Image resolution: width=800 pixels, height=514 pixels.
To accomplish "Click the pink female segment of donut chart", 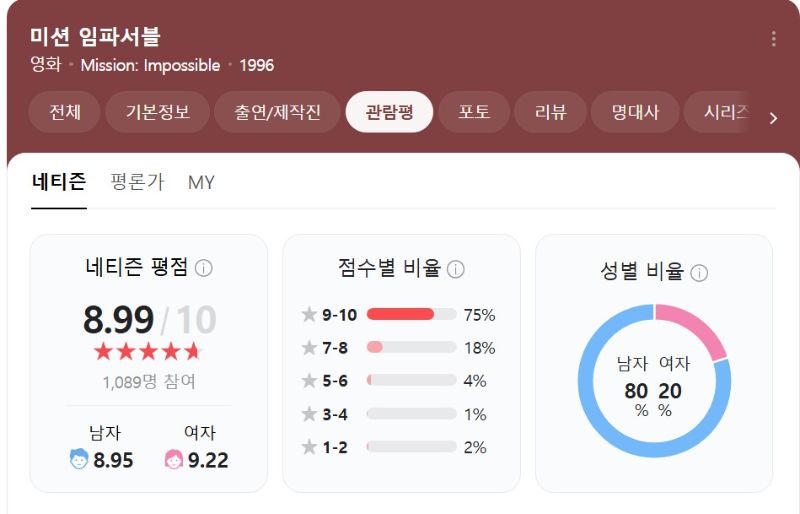I will [694, 327].
